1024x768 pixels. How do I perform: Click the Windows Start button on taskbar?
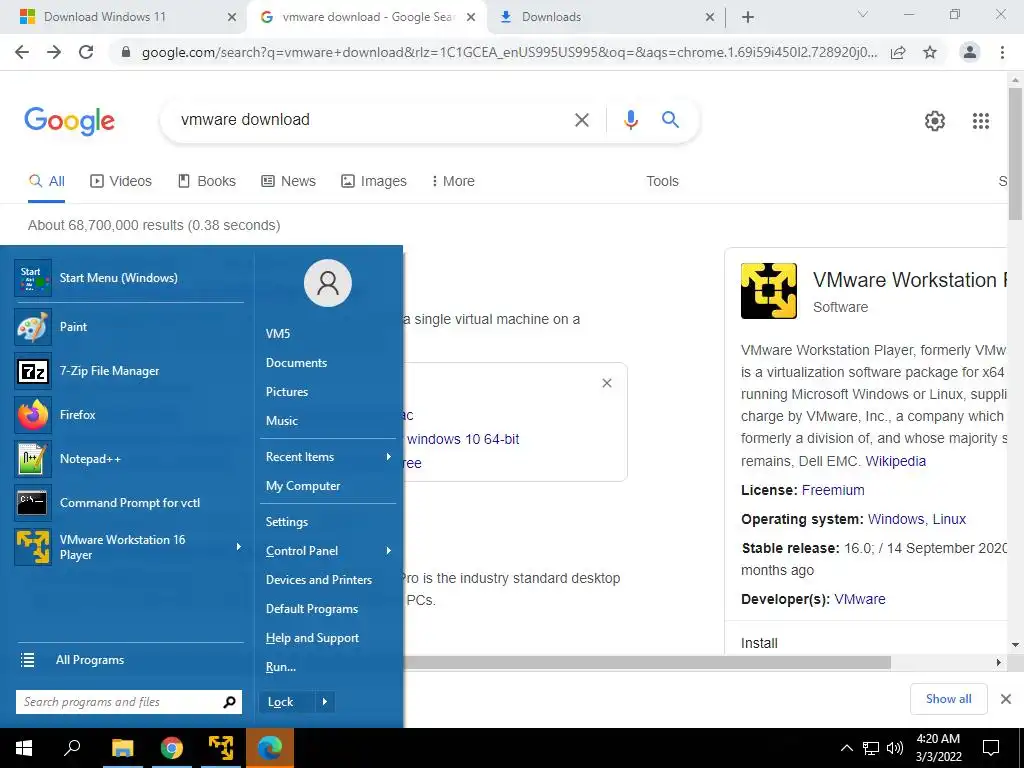[24, 748]
